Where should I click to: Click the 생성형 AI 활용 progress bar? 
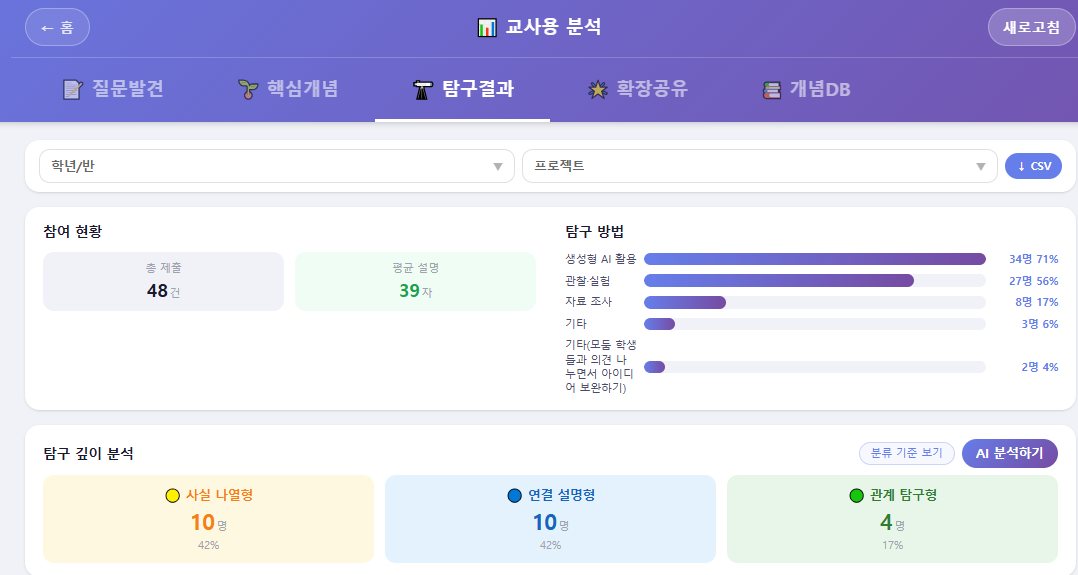815,259
